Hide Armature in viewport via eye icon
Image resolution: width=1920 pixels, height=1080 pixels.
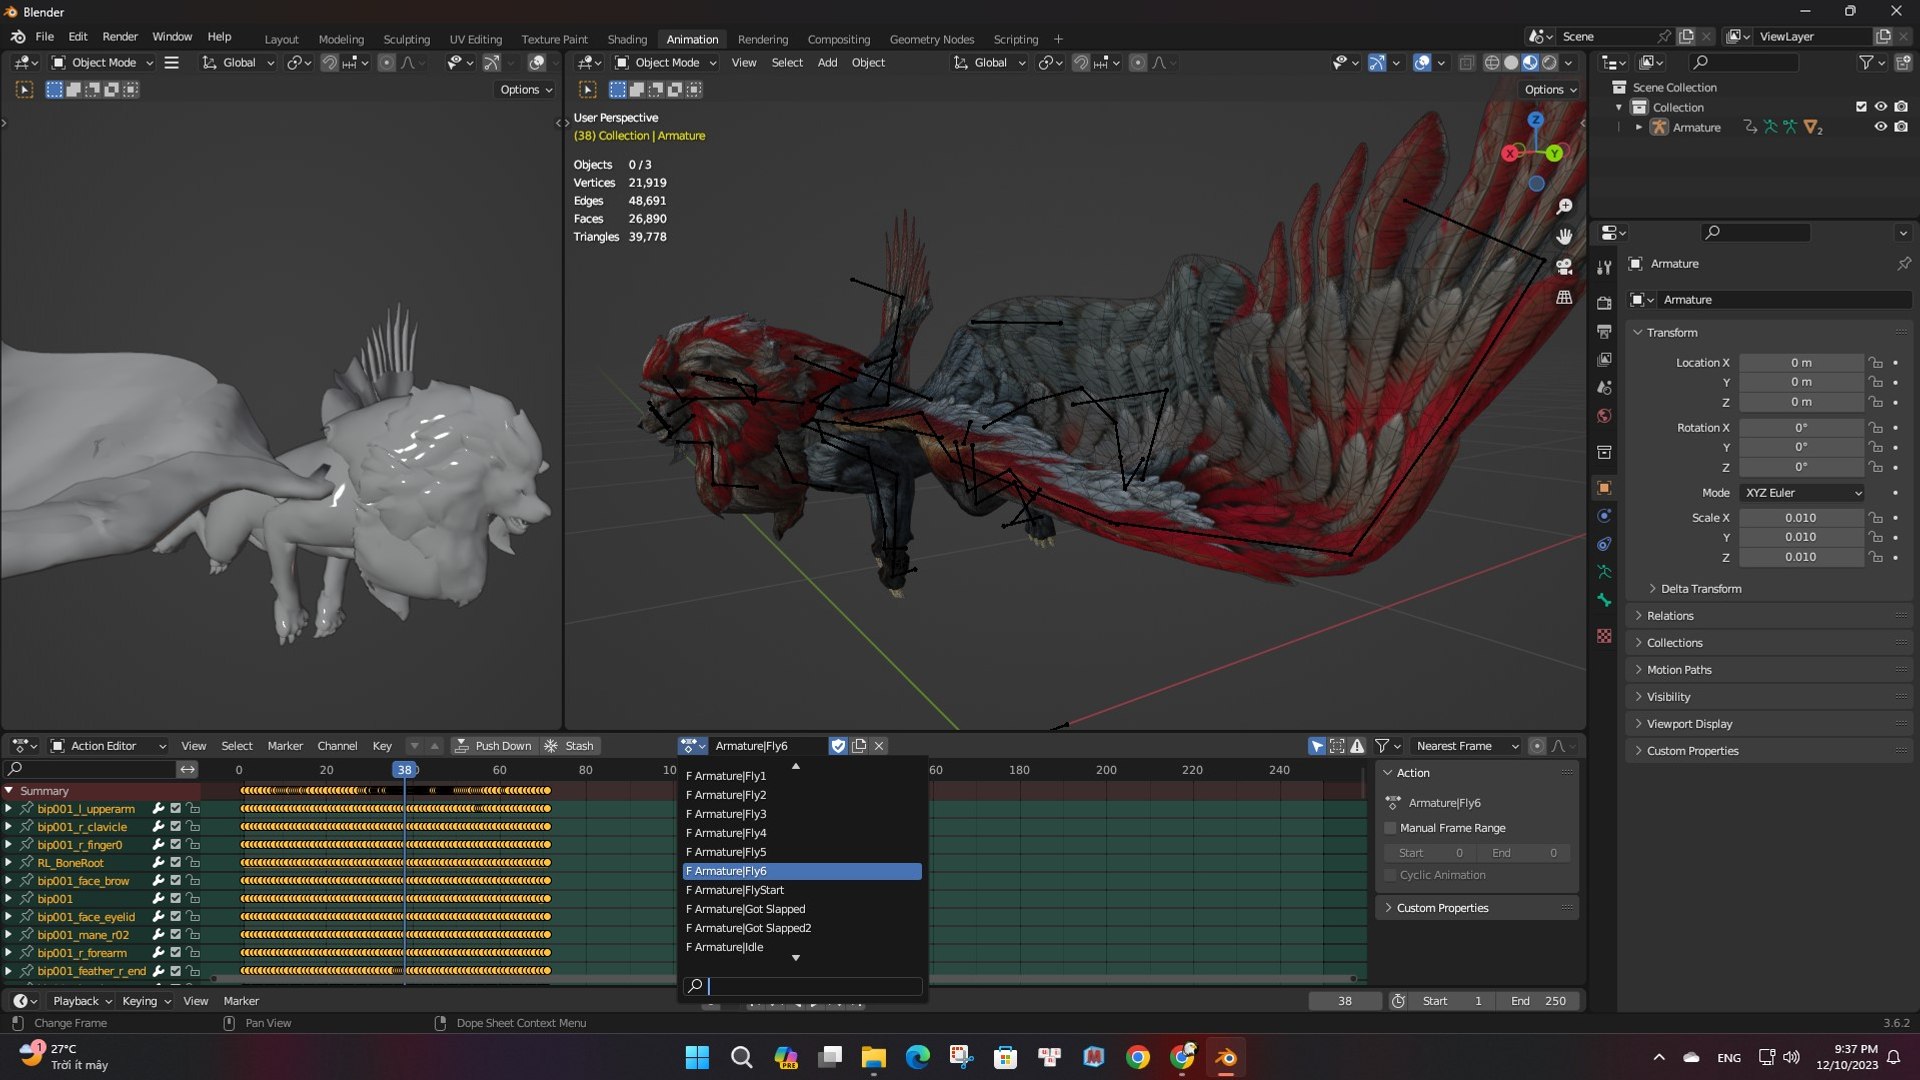coord(1881,127)
